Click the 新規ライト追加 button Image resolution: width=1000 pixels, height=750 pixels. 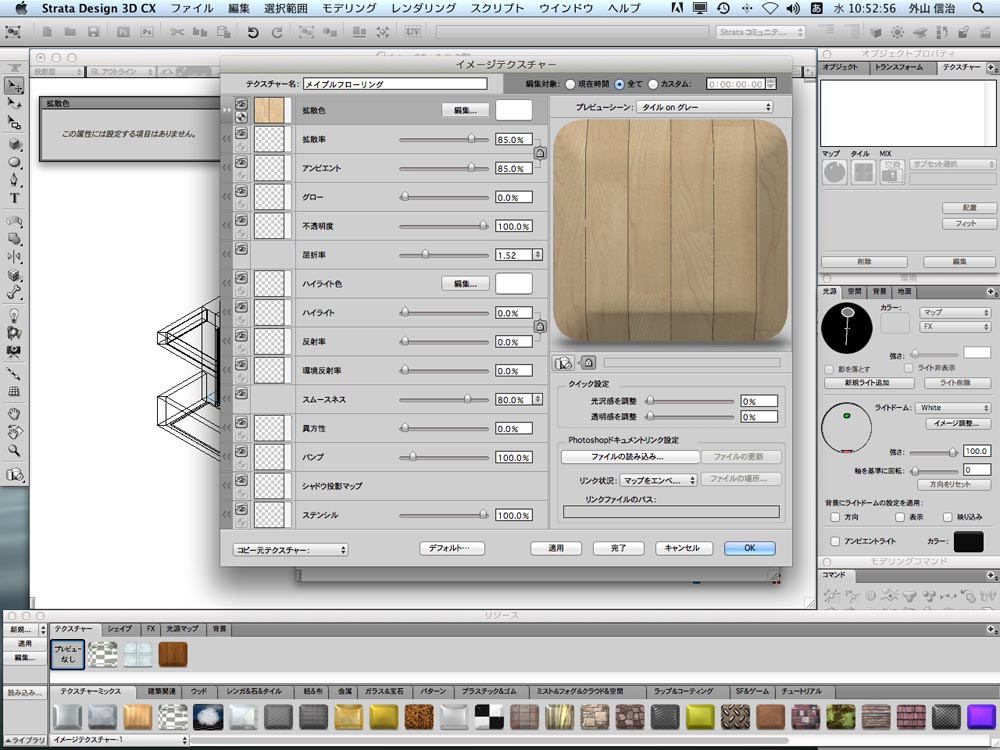click(x=869, y=383)
